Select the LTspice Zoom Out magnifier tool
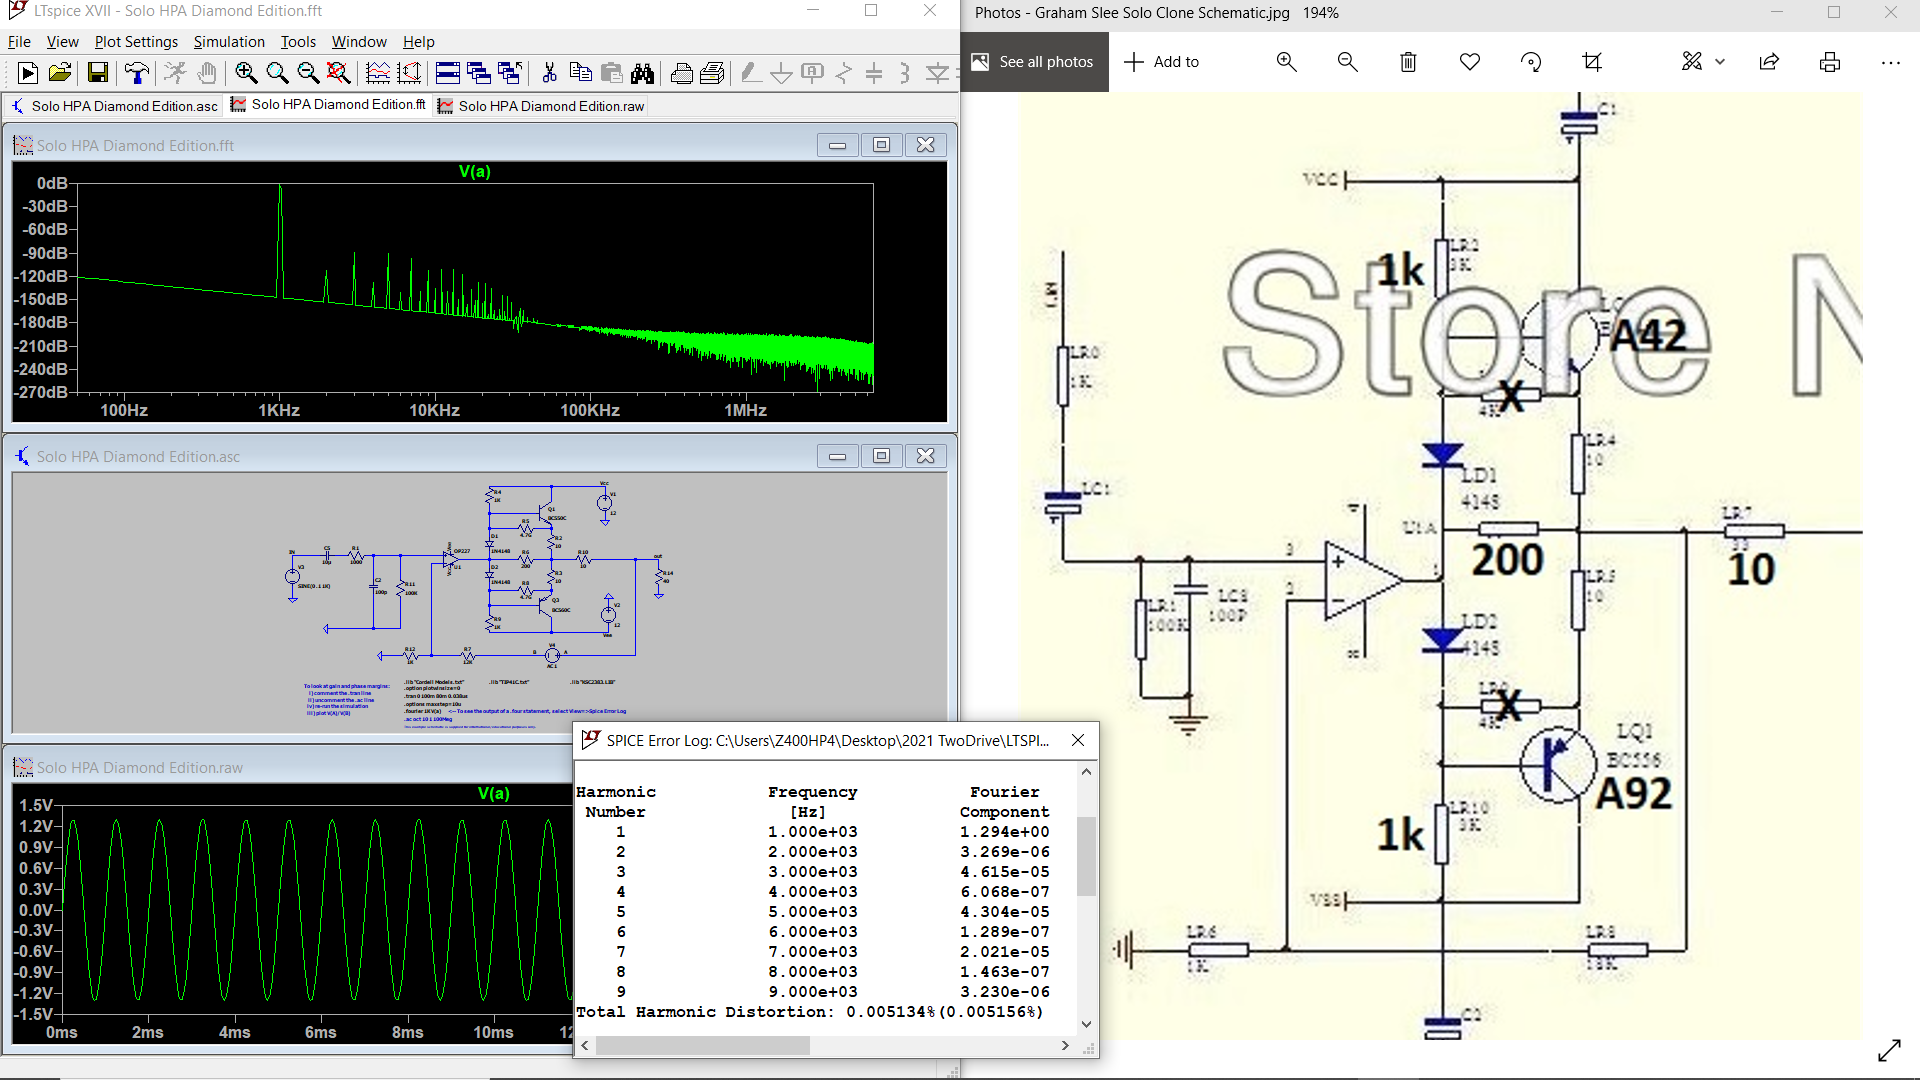Viewport: 1920px width, 1080px height. (308, 73)
